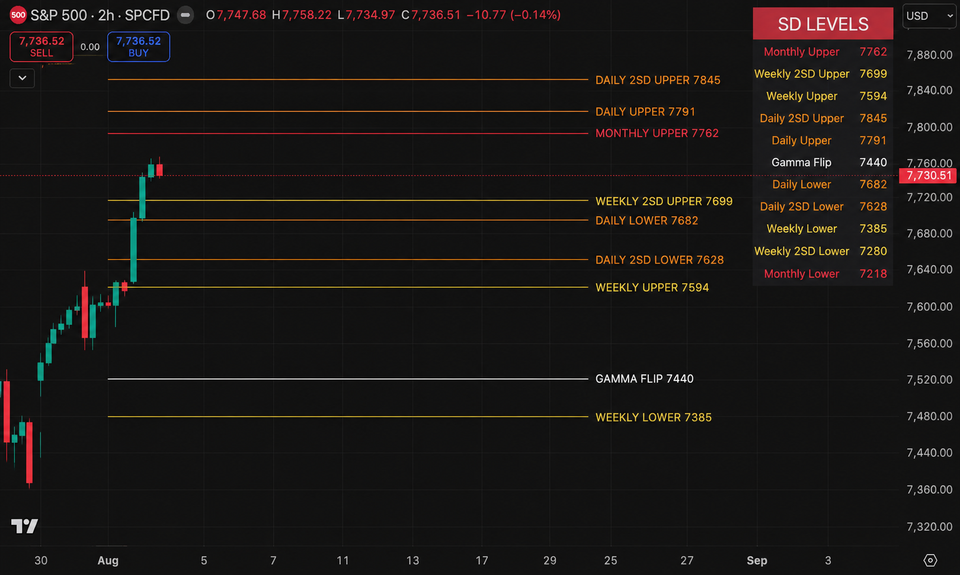Viewport: 960px width, 575px height.
Task: Click the Daily 2SD Upper table row
Action: click(823, 118)
